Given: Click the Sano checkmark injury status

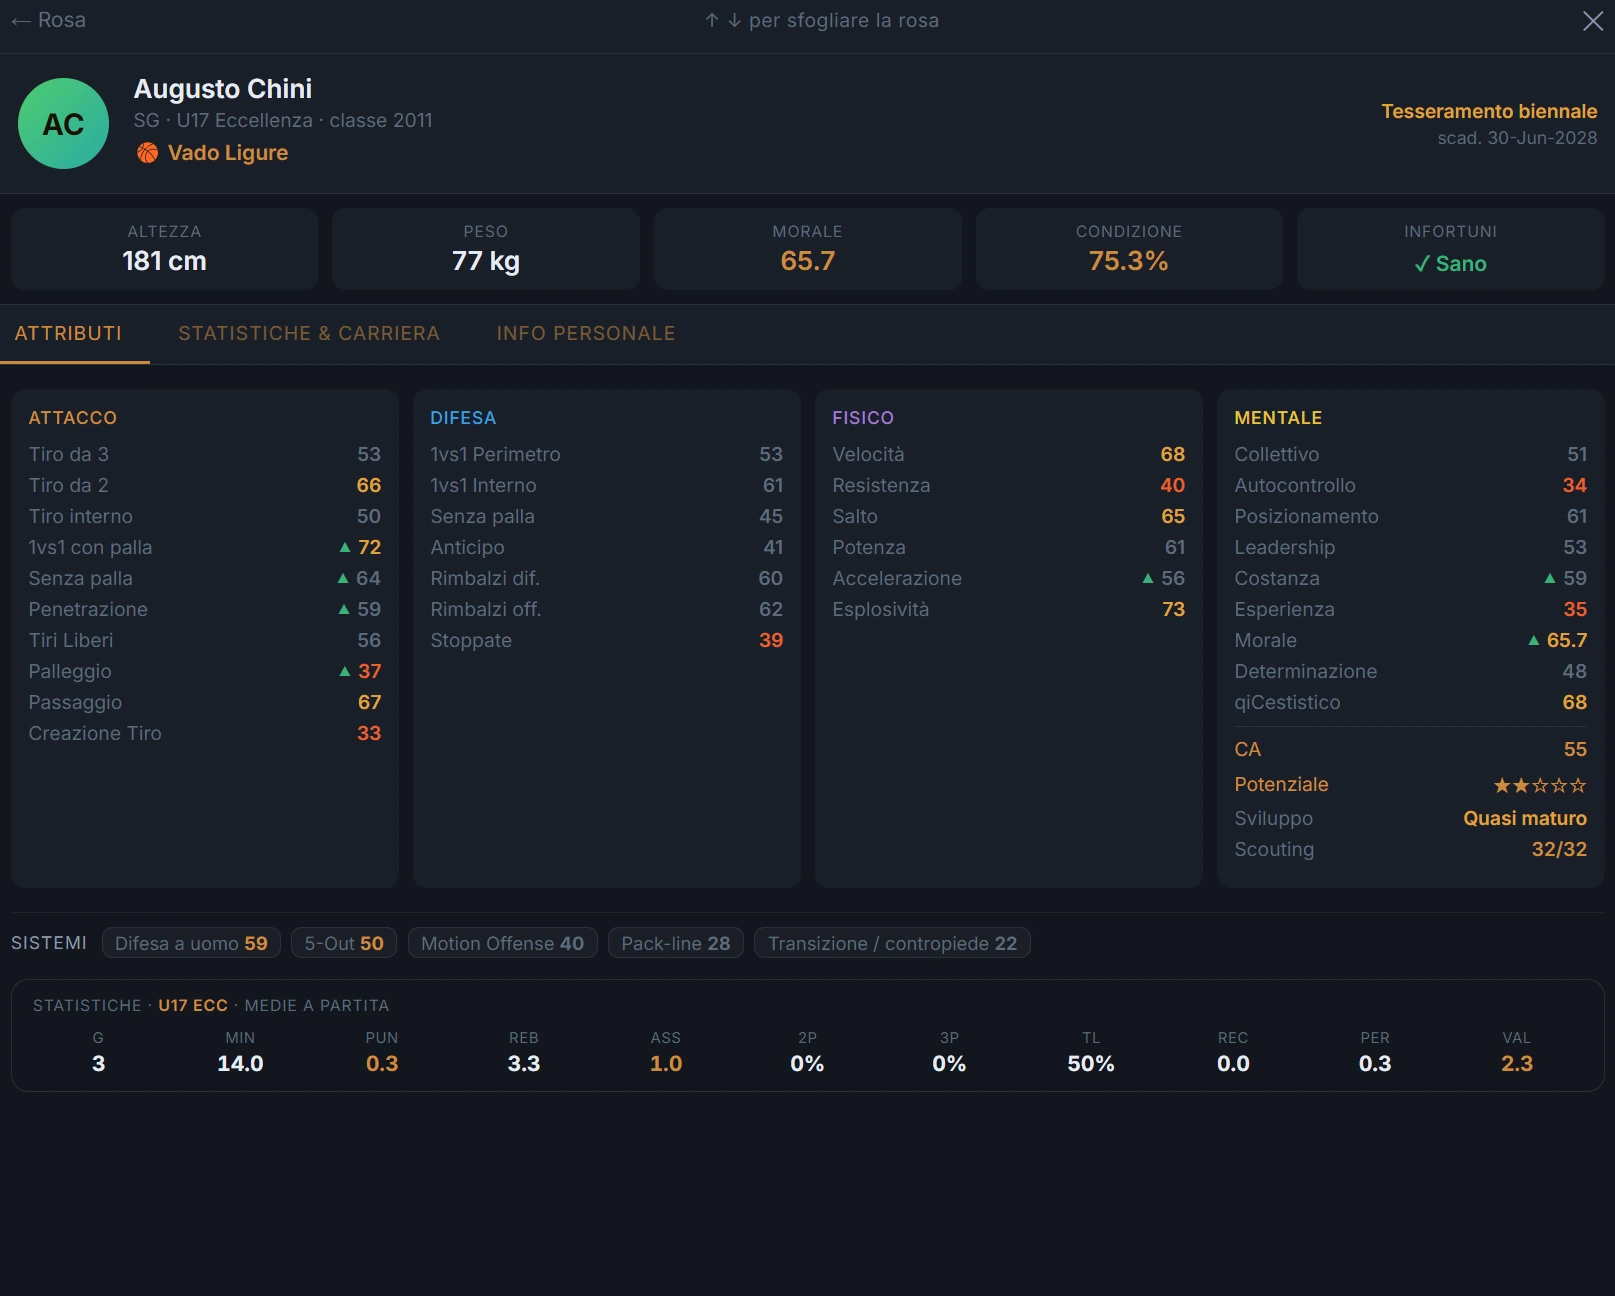Looking at the screenshot, I should click(x=1450, y=264).
